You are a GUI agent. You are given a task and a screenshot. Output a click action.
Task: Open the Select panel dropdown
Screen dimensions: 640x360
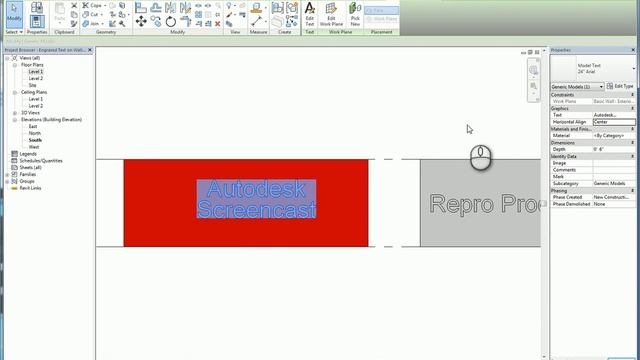[14, 32]
